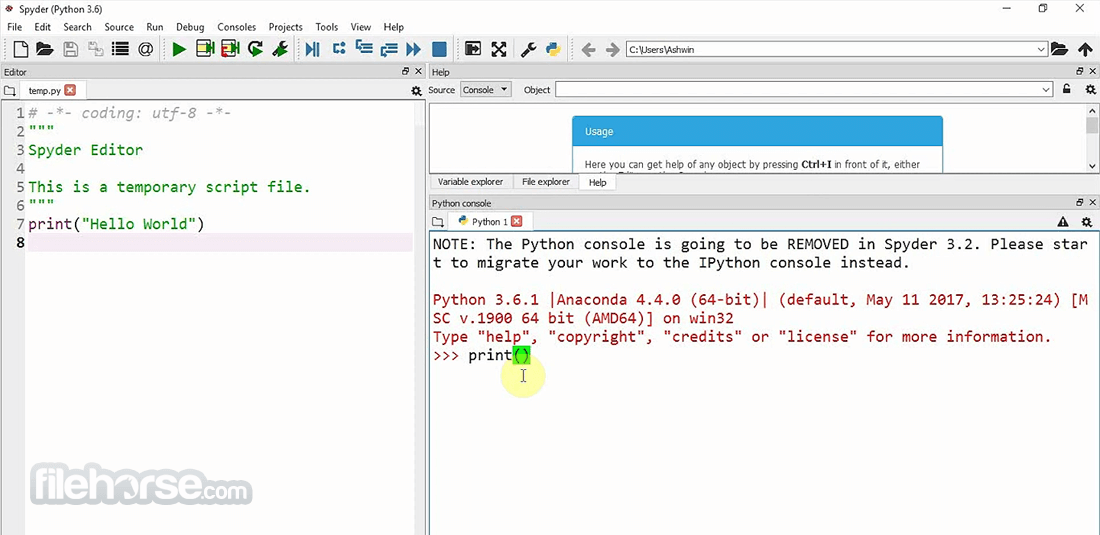Image resolution: width=1100 pixels, height=535 pixels.
Task: Expand the working directory path dropdown
Action: pyautogui.click(x=1041, y=50)
